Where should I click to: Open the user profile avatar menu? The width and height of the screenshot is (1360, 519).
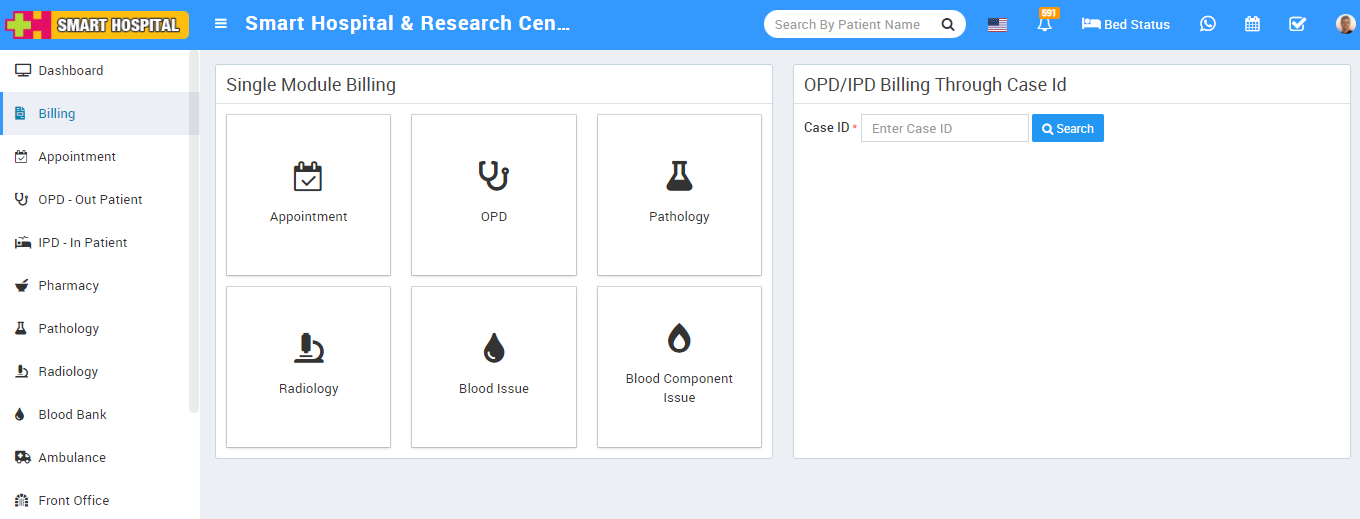pyautogui.click(x=1345, y=24)
